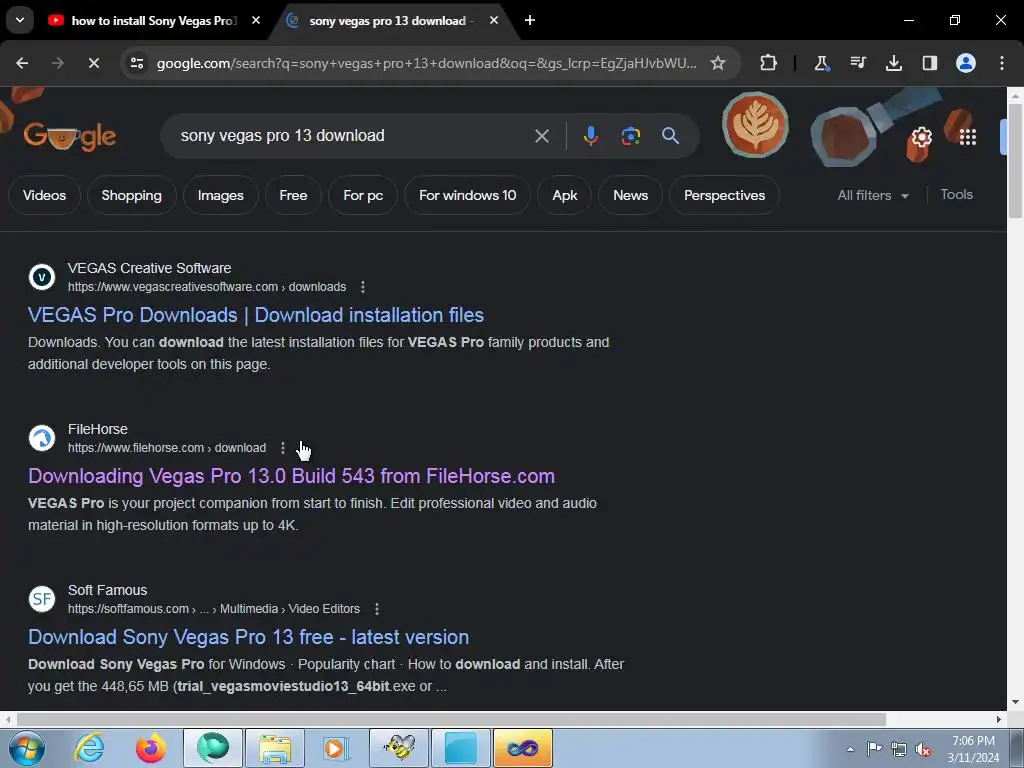Start voice search with microphone icon

click(590, 136)
